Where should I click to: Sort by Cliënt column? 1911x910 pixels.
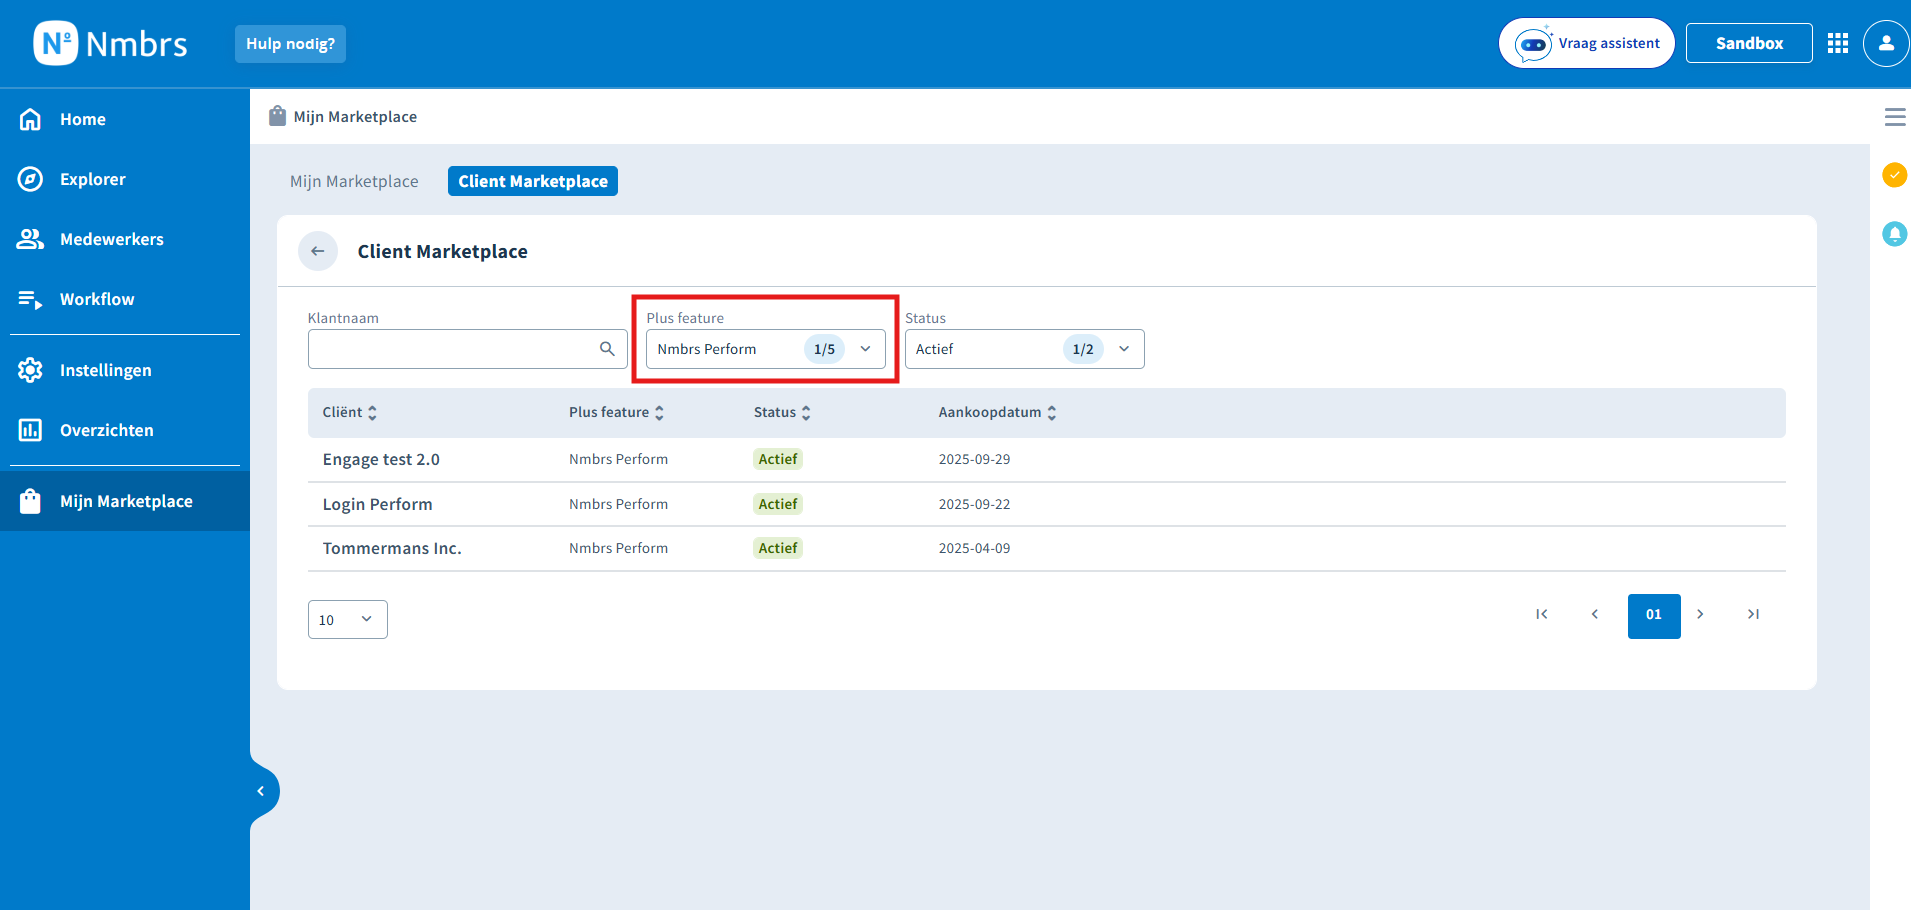(349, 412)
